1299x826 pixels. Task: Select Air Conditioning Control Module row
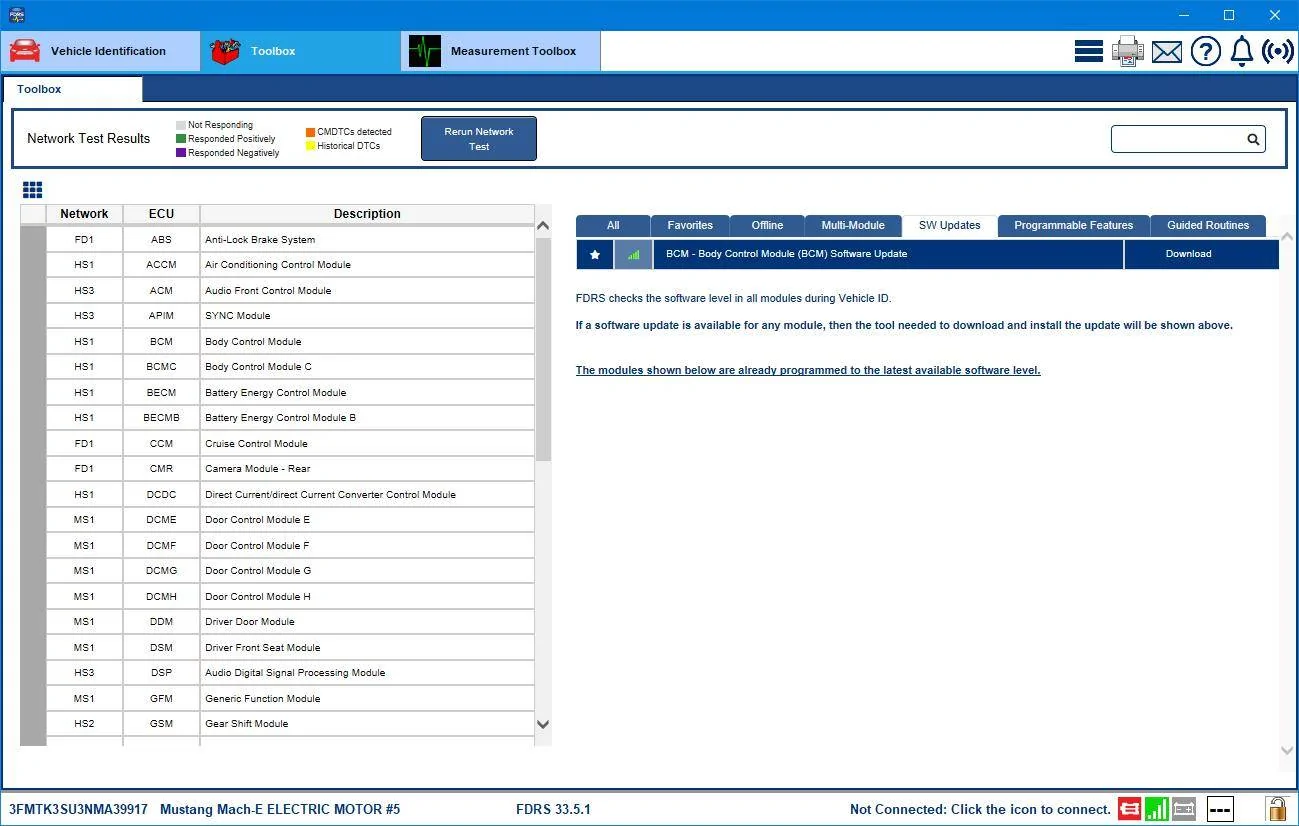(290, 265)
